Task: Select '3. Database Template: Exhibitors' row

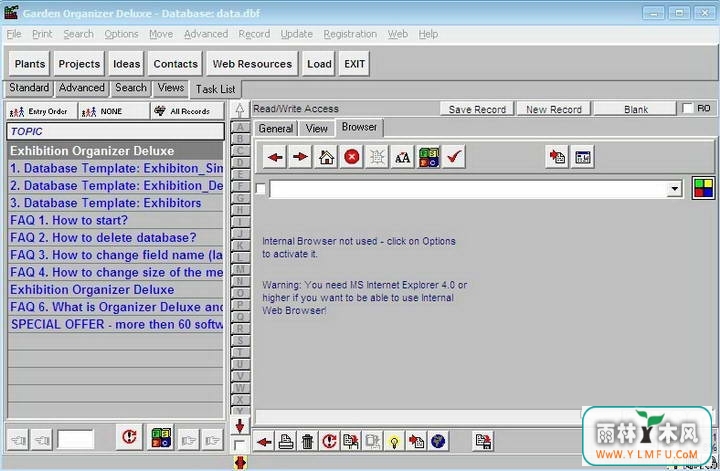Action: [116, 203]
